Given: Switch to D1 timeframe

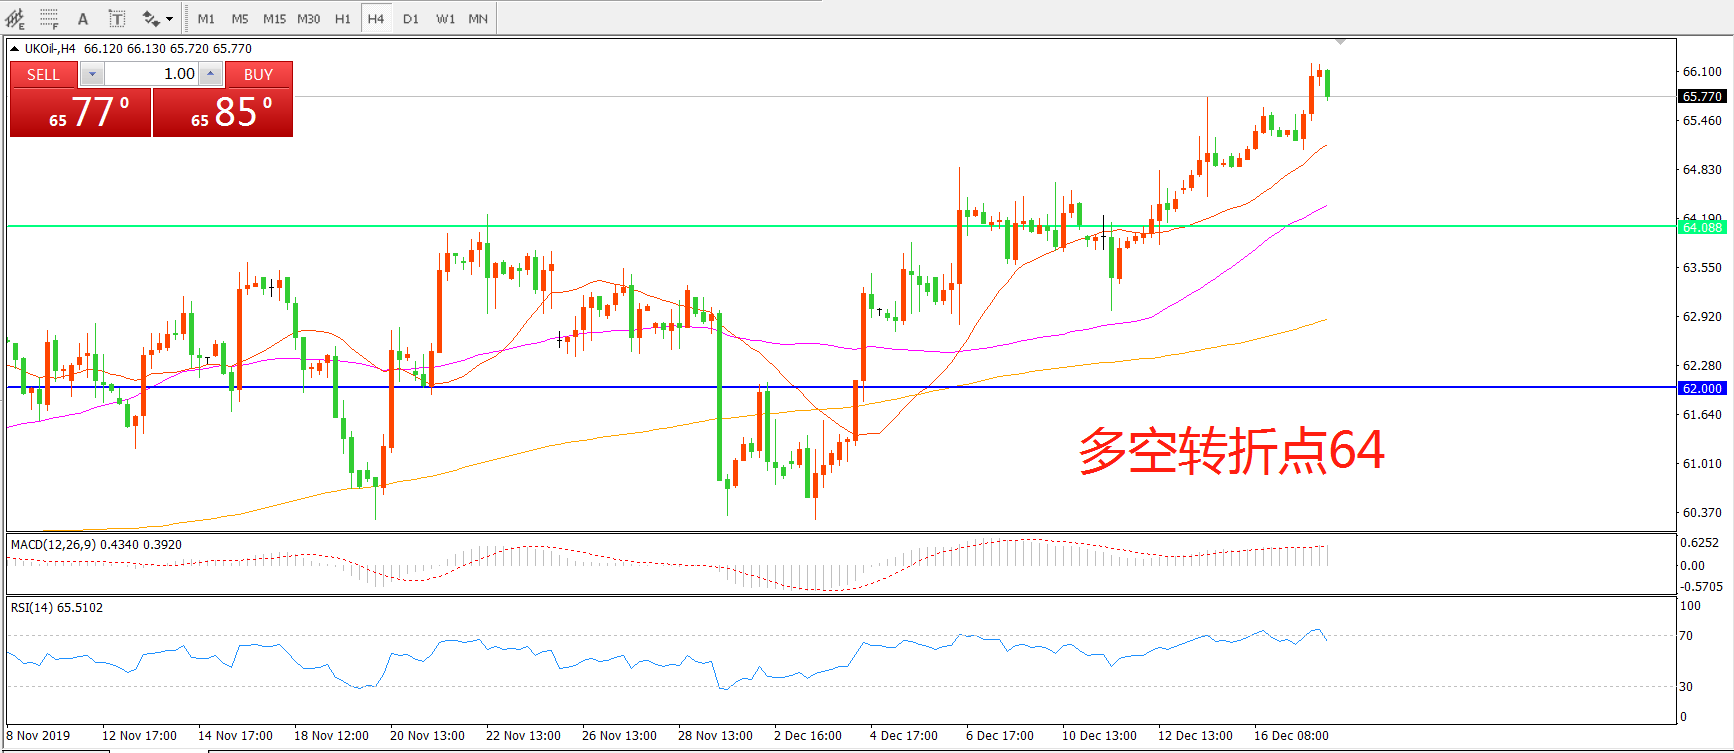Looking at the screenshot, I should point(411,18).
